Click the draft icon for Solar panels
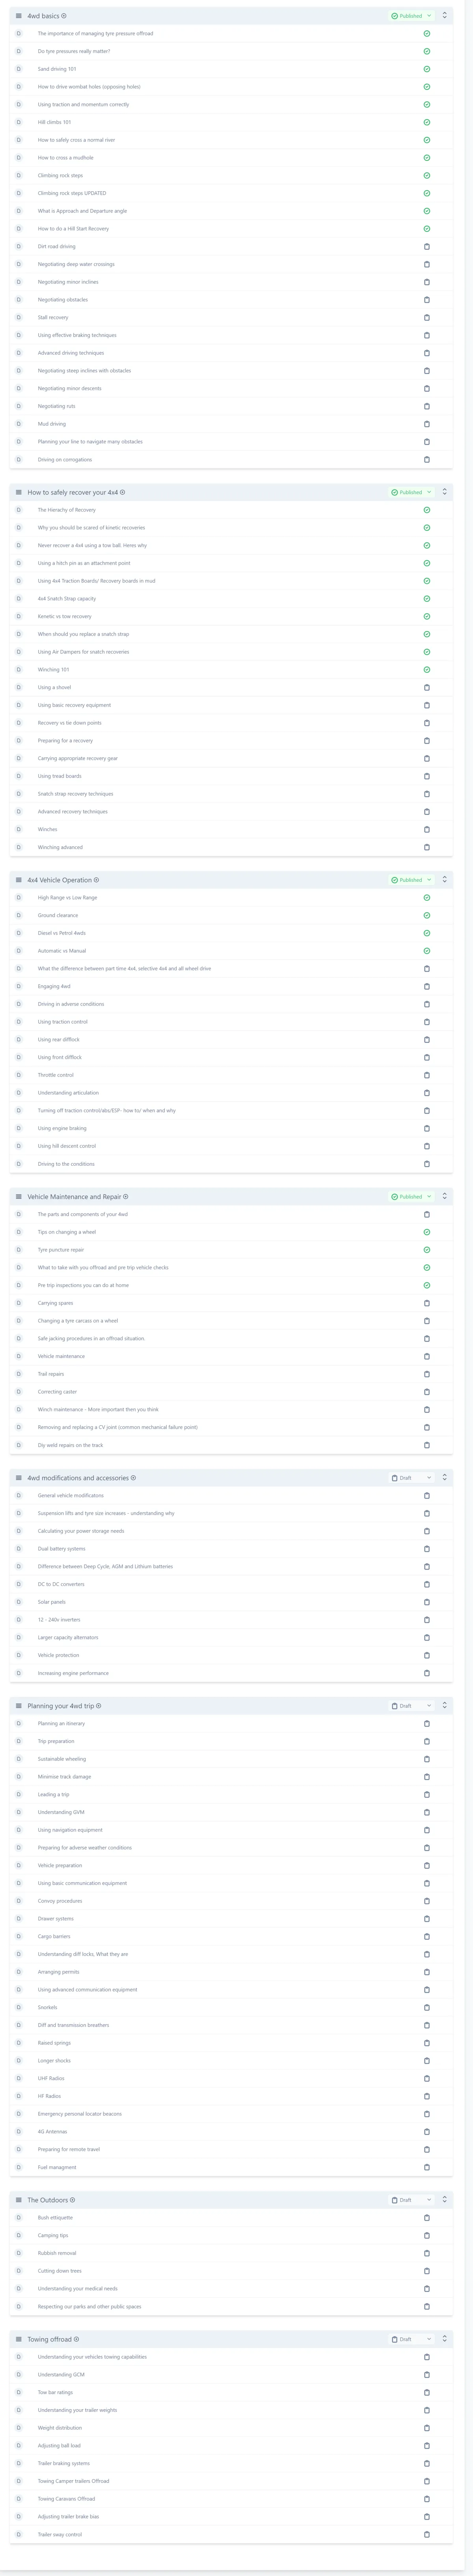This screenshot has height=2576, width=473. coord(427,1602)
